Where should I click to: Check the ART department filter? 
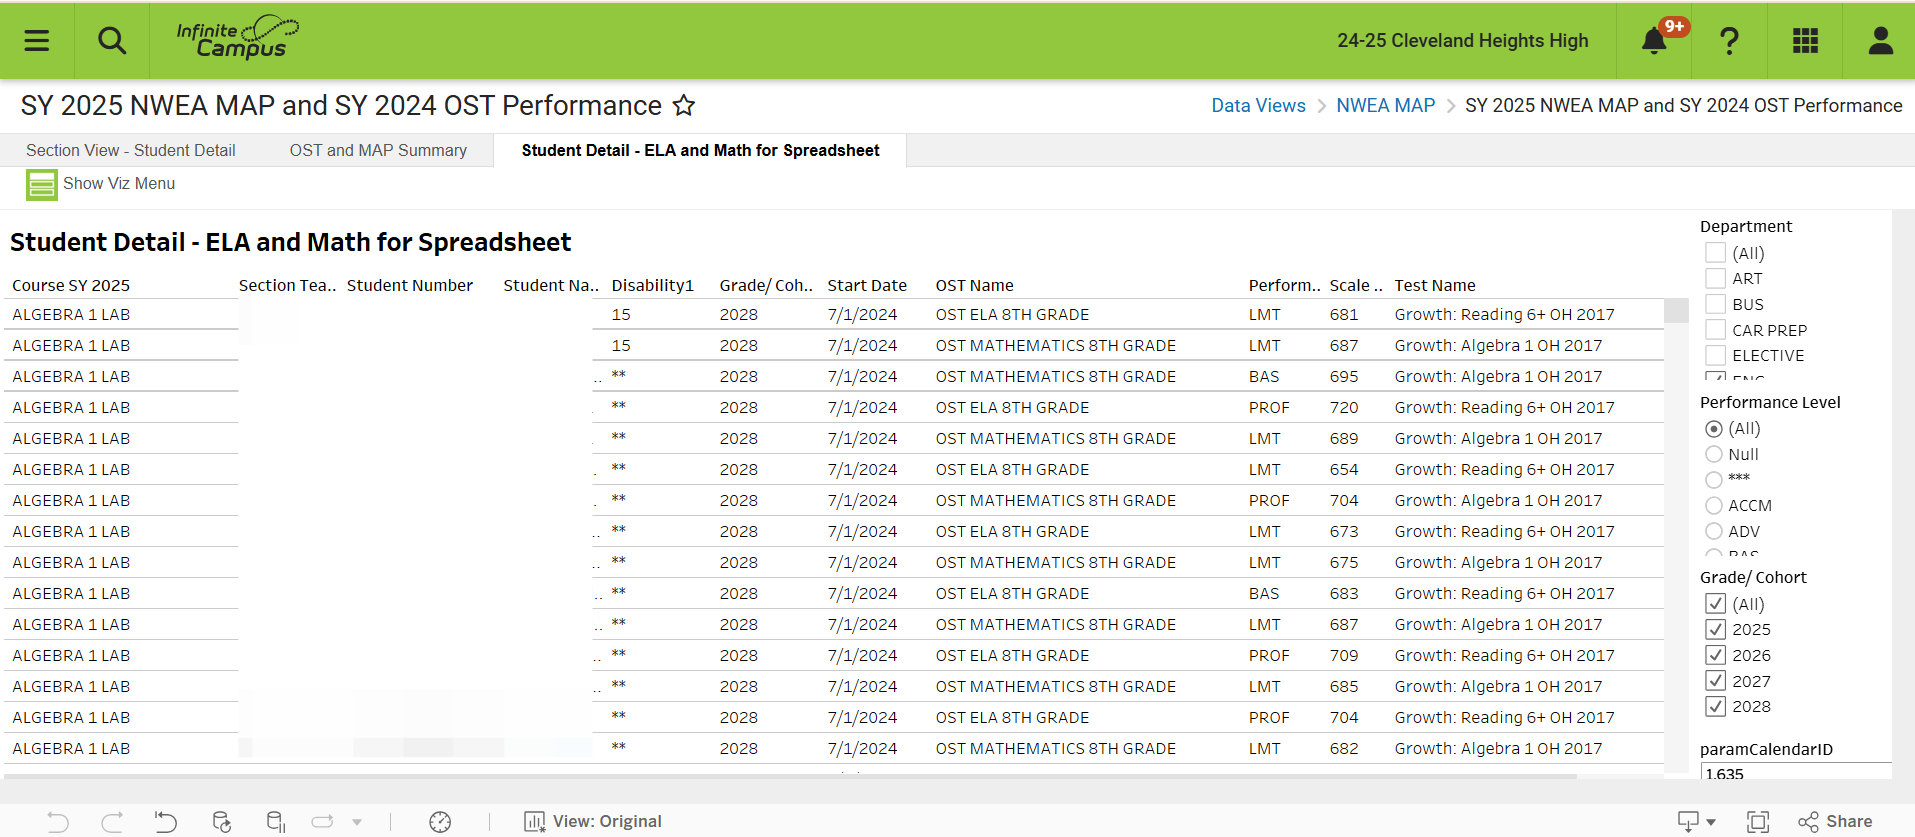[x=1716, y=278]
